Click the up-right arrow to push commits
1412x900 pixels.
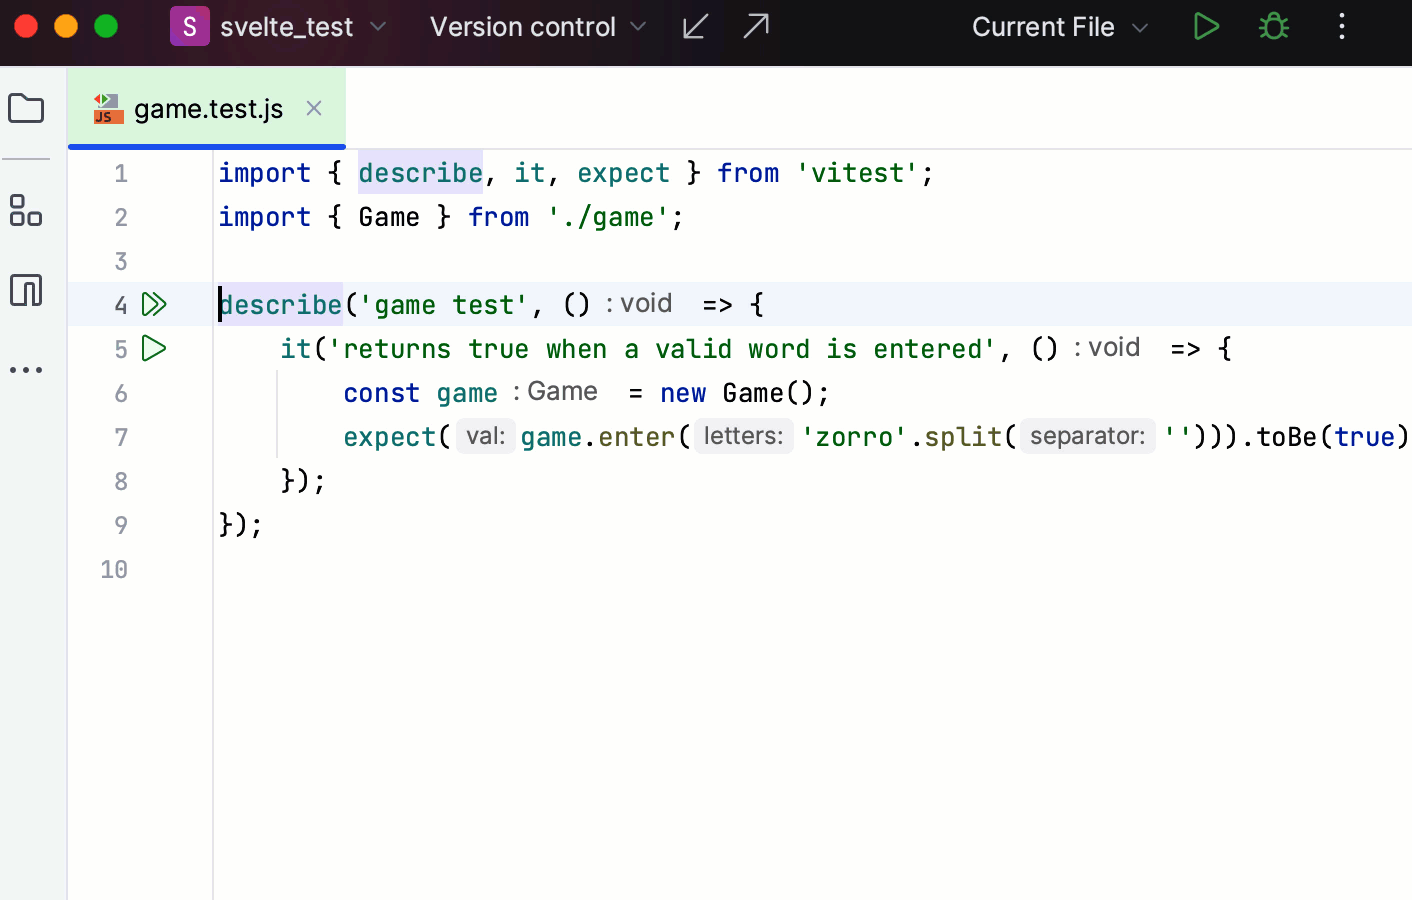pyautogui.click(x=757, y=27)
